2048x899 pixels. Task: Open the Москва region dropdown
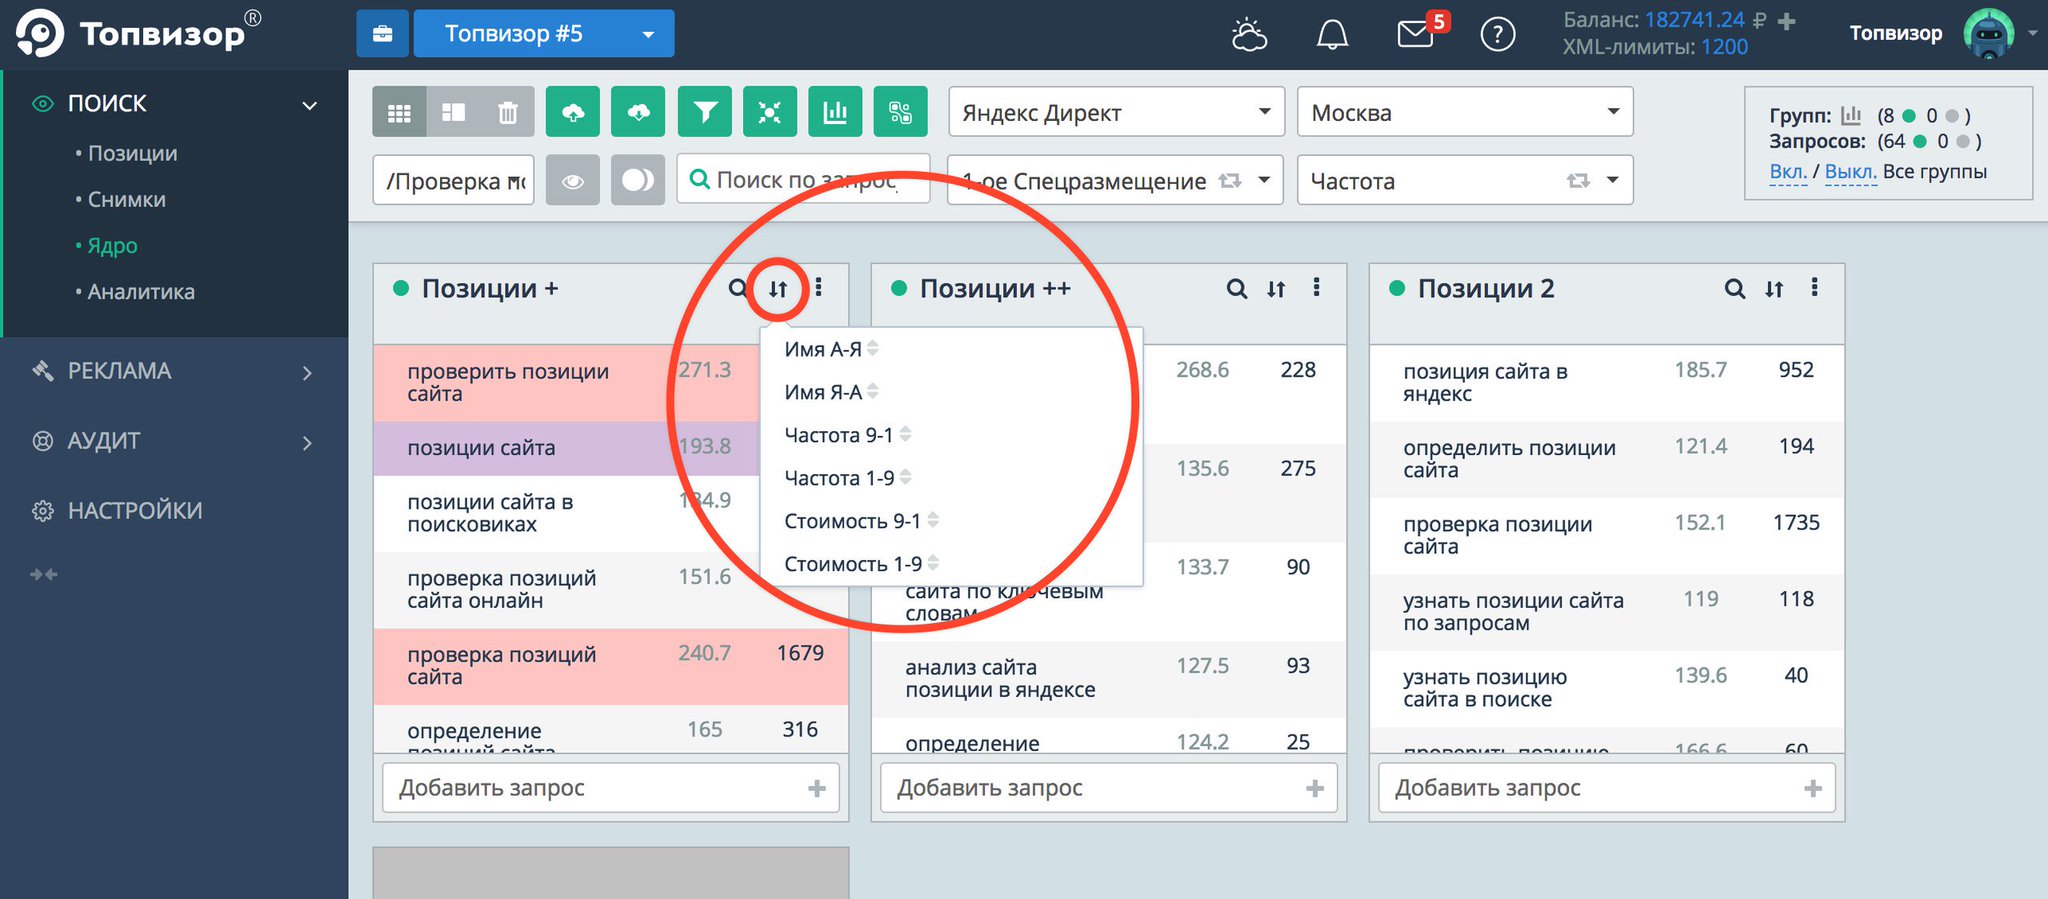point(1464,113)
